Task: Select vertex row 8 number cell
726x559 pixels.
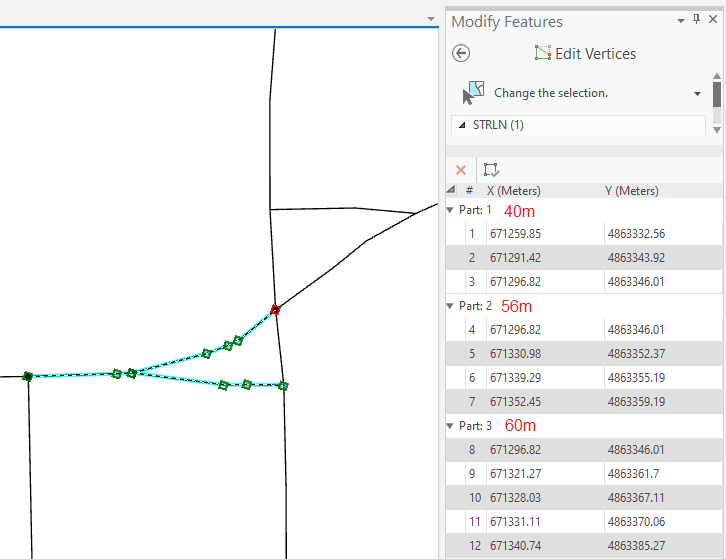Action: (x=471, y=450)
